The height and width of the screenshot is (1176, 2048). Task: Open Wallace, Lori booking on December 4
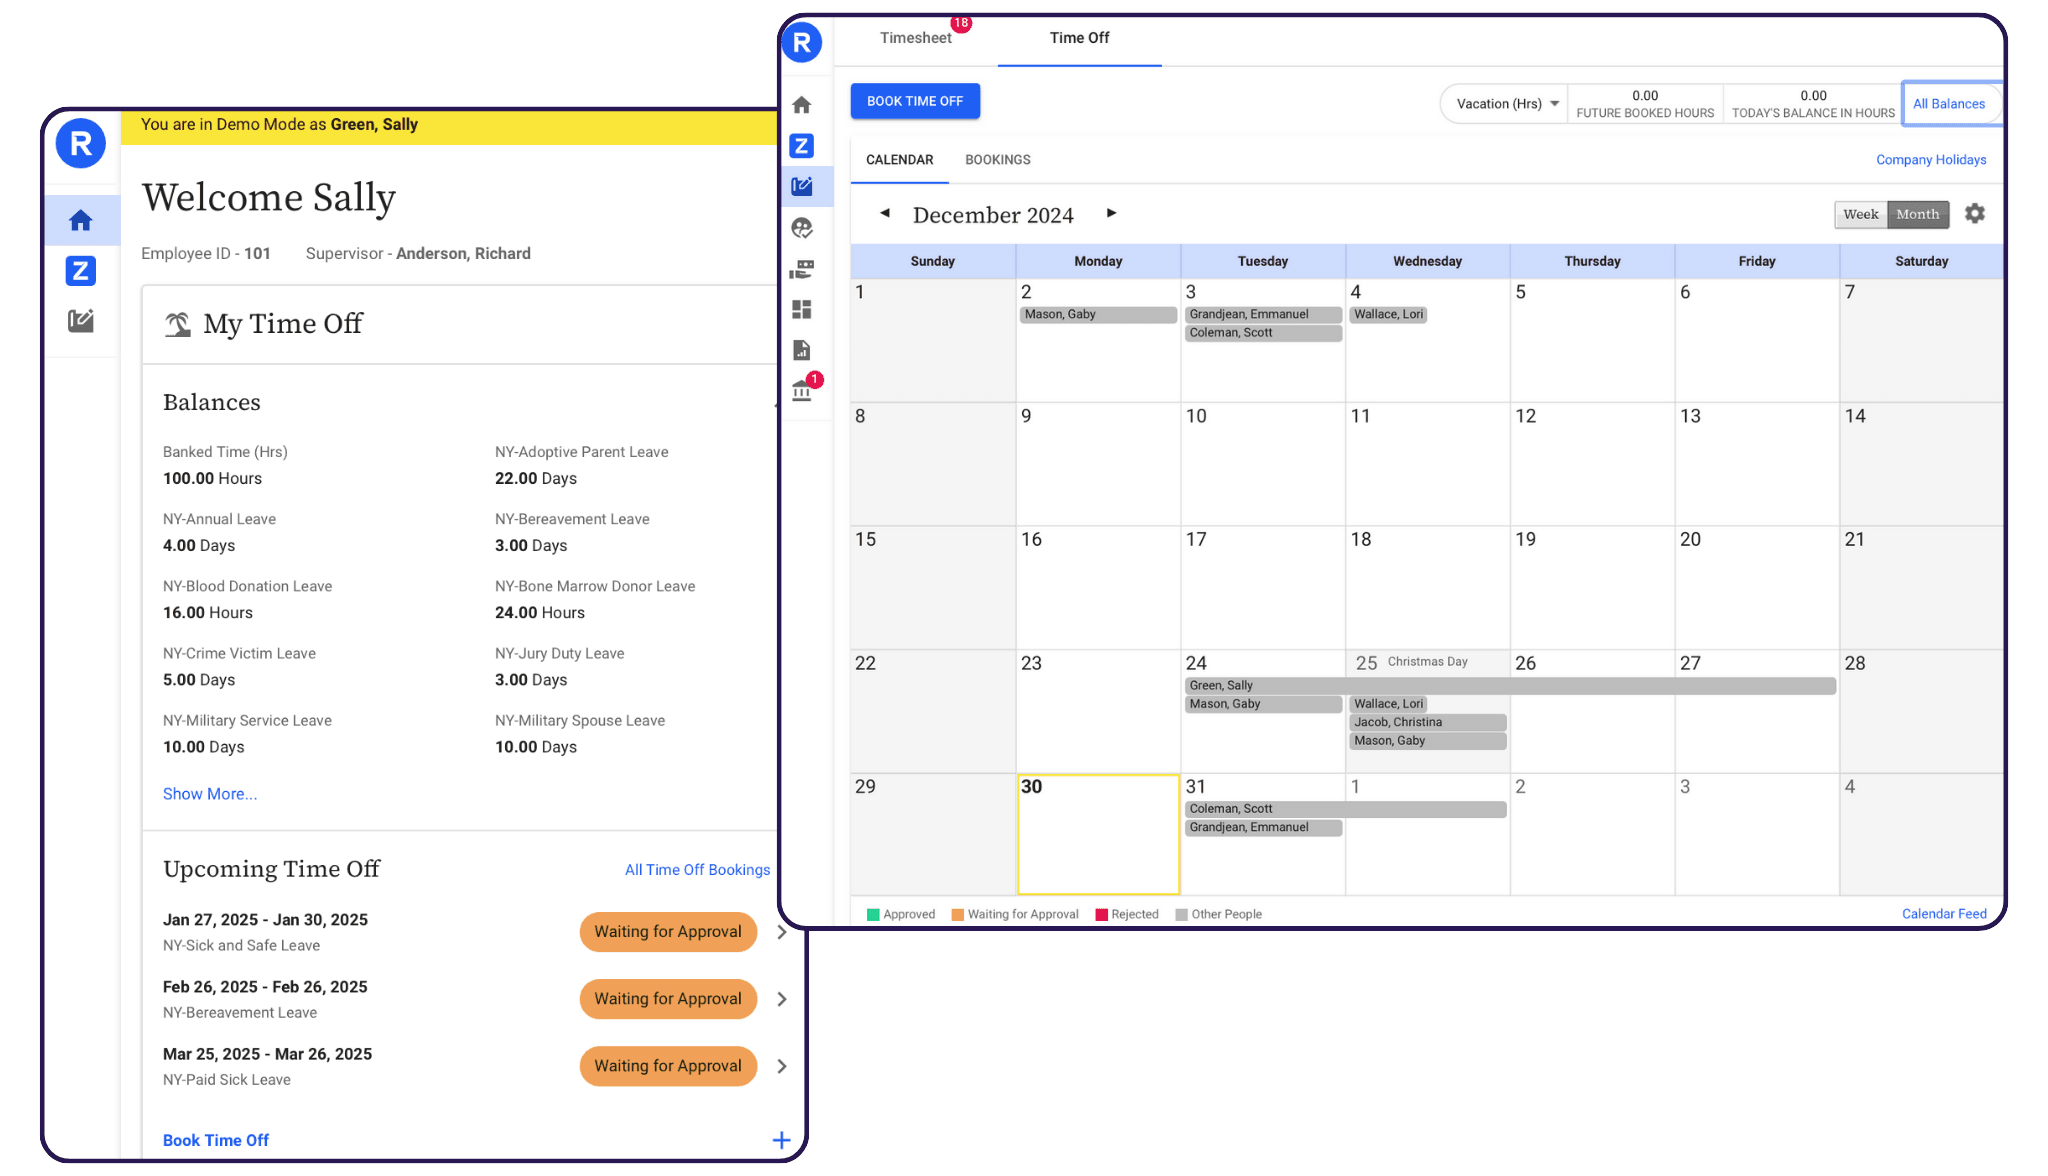(x=1388, y=315)
